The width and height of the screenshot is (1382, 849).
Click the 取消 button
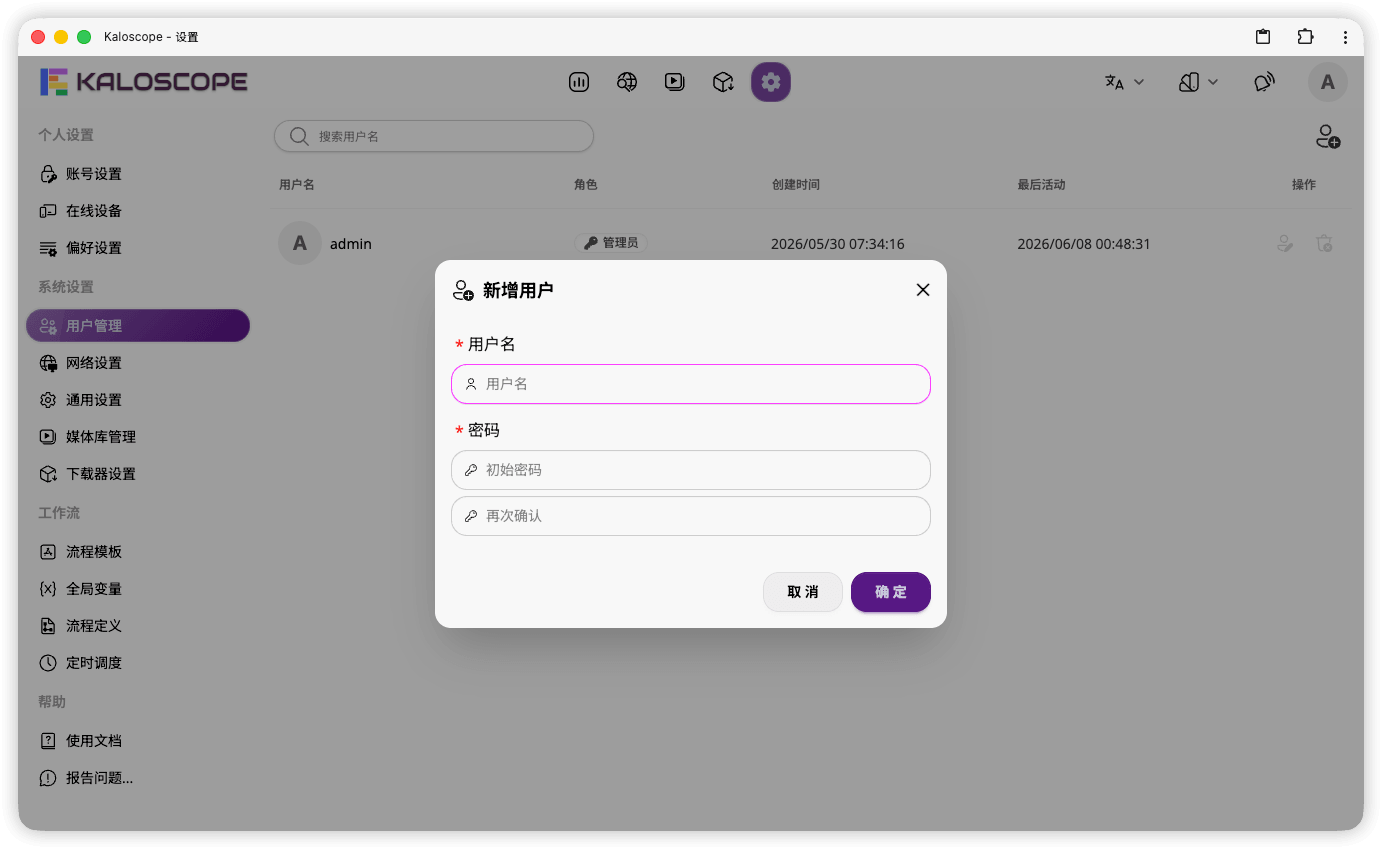coord(803,592)
